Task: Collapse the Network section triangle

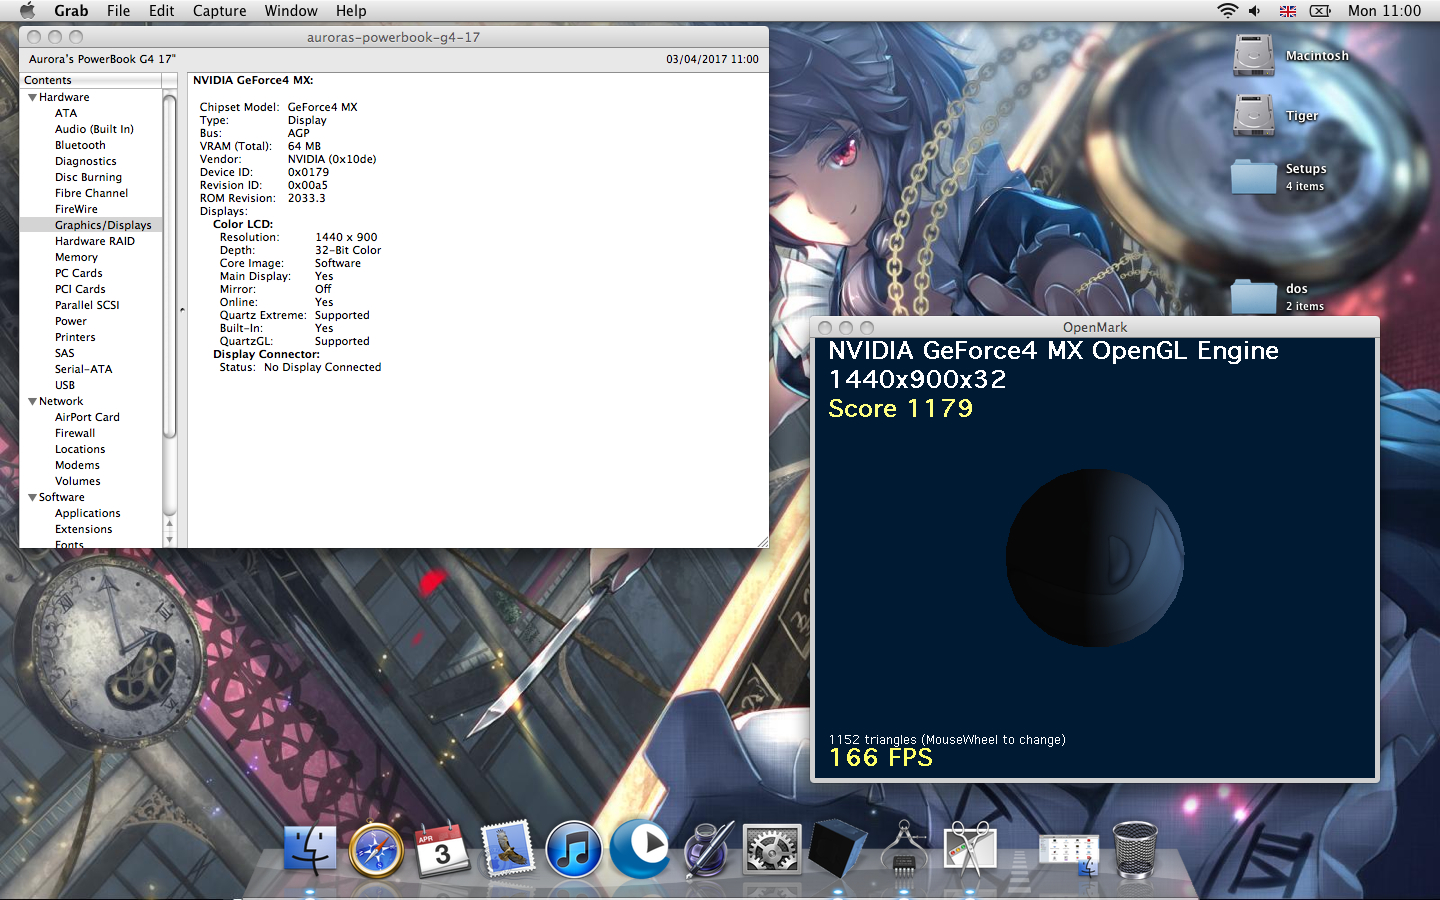Action: tap(32, 401)
